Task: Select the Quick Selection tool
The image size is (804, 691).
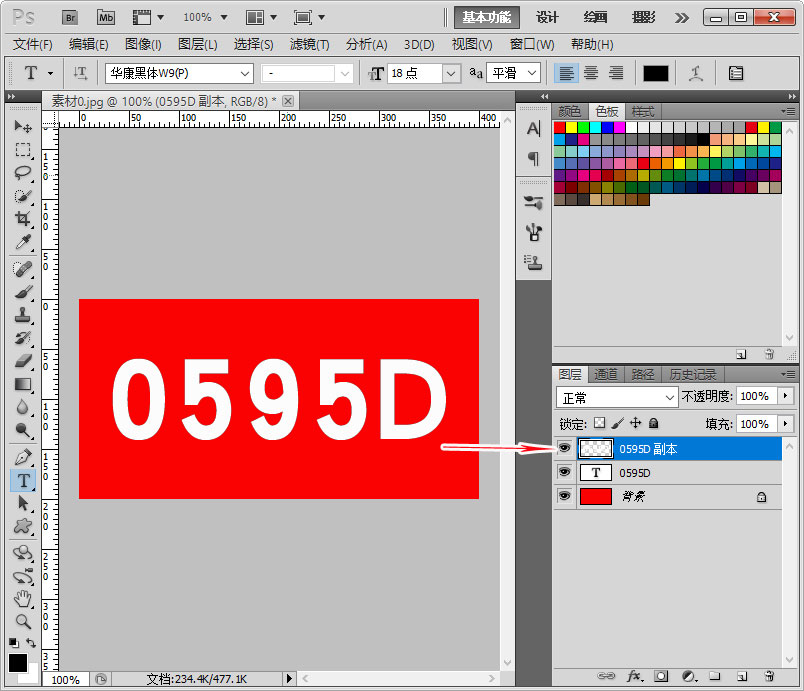Action: [x=23, y=195]
